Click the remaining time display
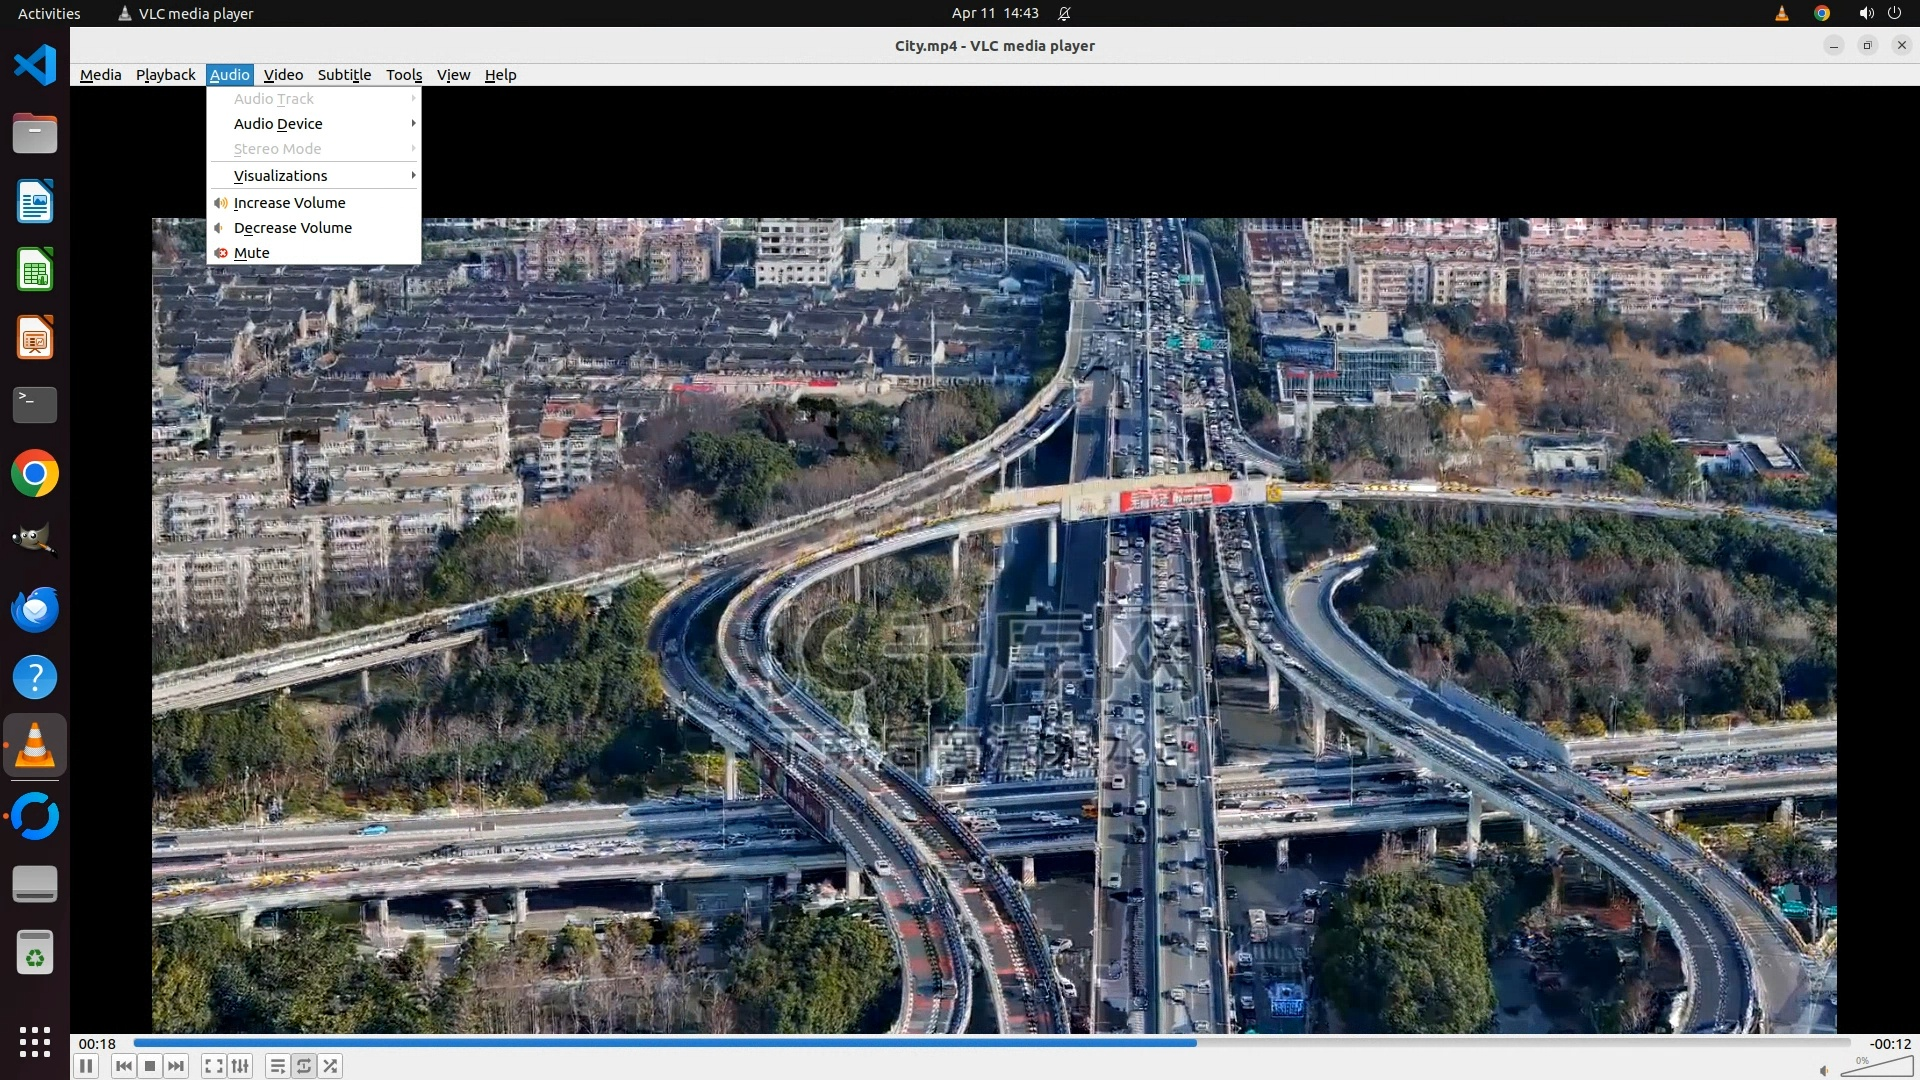Viewport: 1920px width, 1080px height. pos(1890,1044)
